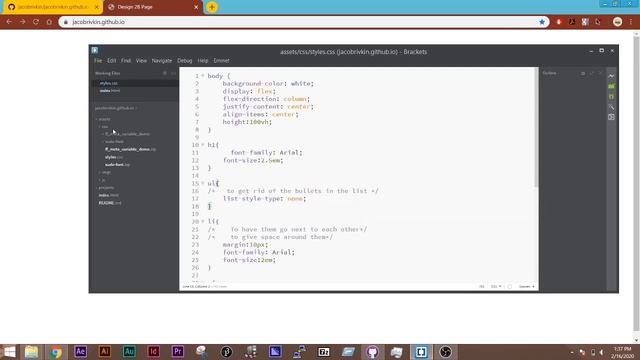Open Chrome profile avatar

click(618, 22)
